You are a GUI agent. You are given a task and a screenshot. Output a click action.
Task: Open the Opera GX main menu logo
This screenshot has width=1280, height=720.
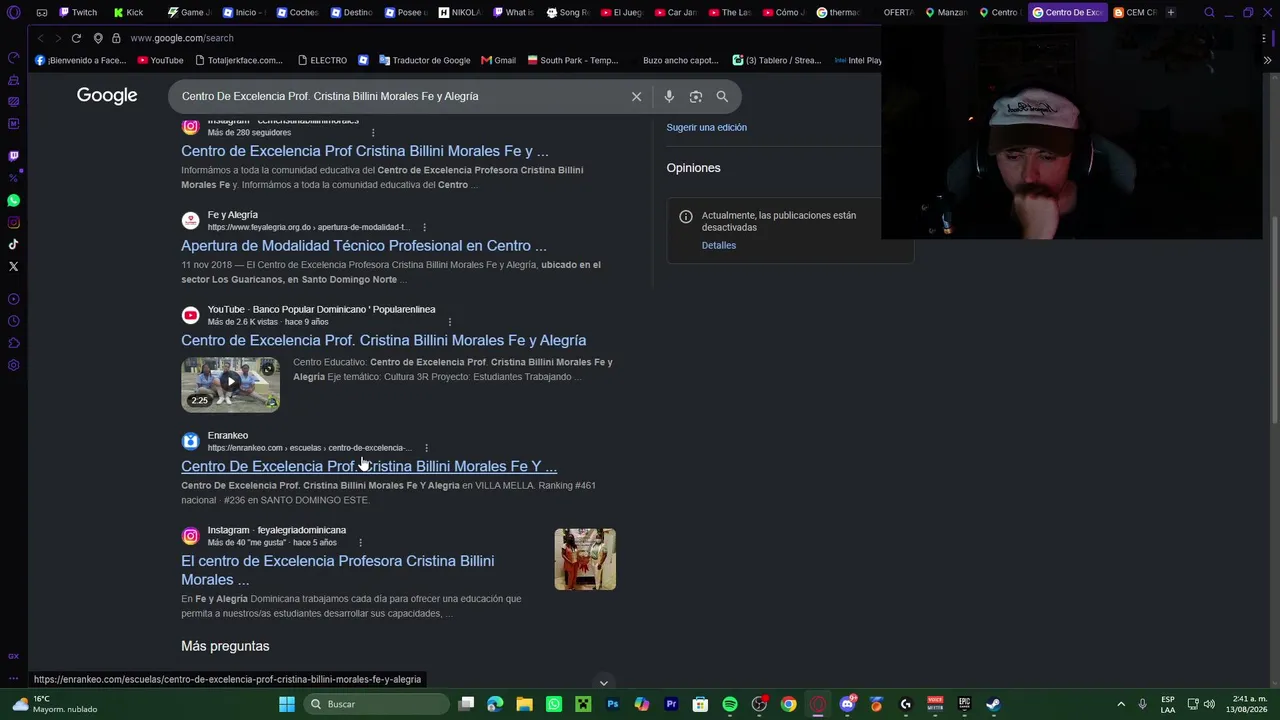13,12
